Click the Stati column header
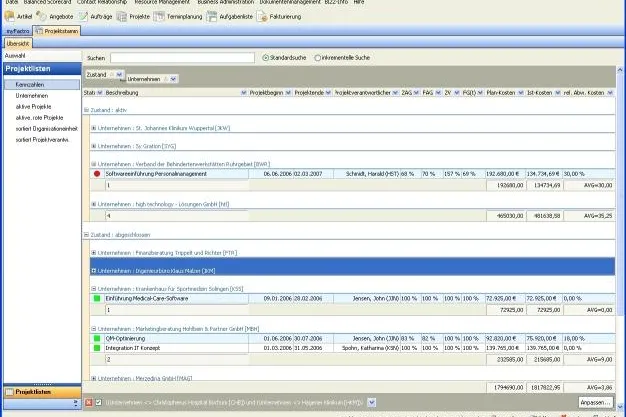626x417 pixels. coord(89,93)
